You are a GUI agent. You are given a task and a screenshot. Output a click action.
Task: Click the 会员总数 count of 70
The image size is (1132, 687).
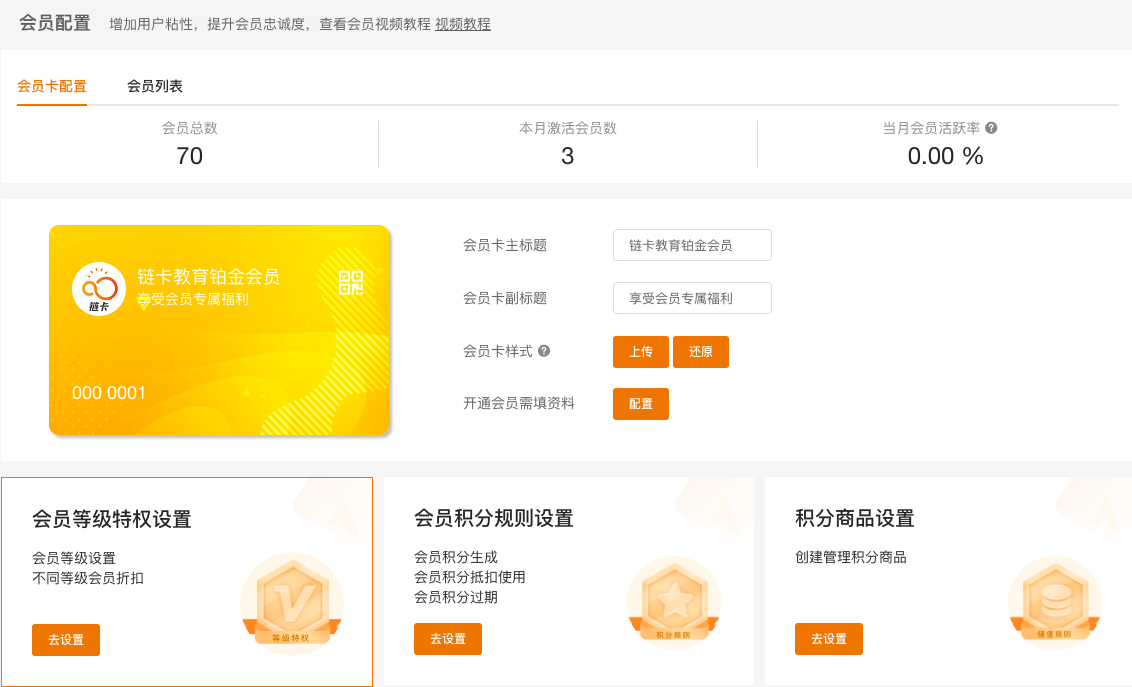(189, 156)
